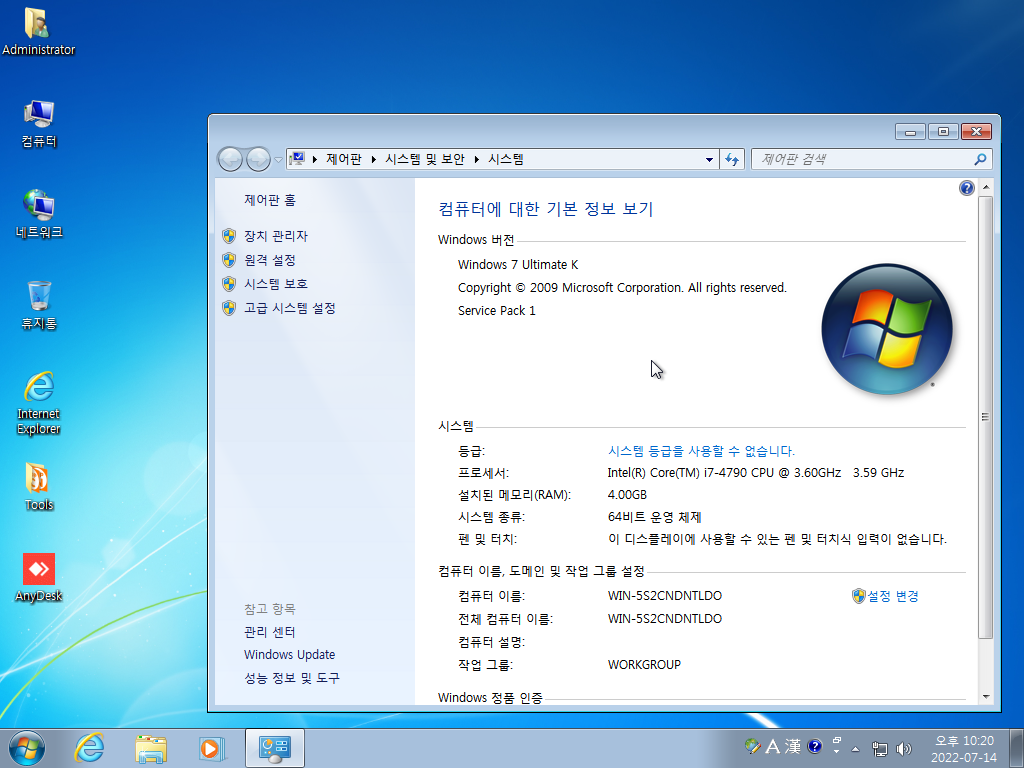Select the Control Panel taskbar button

pos(275,748)
